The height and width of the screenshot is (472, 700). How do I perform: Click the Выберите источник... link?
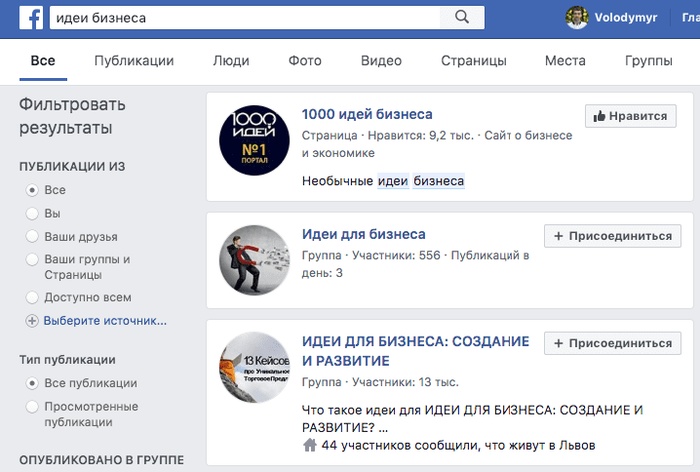(x=105, y=321)
